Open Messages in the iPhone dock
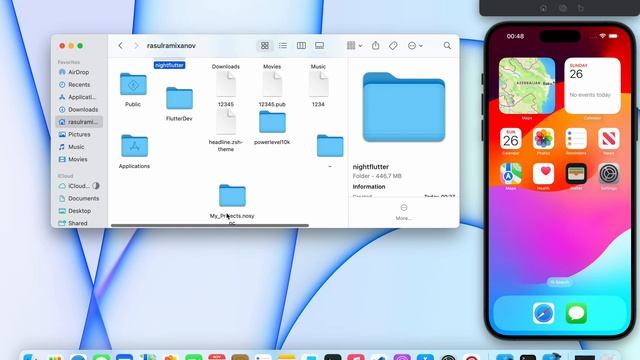This screenshot has height=360, width=640. (576, 313)
